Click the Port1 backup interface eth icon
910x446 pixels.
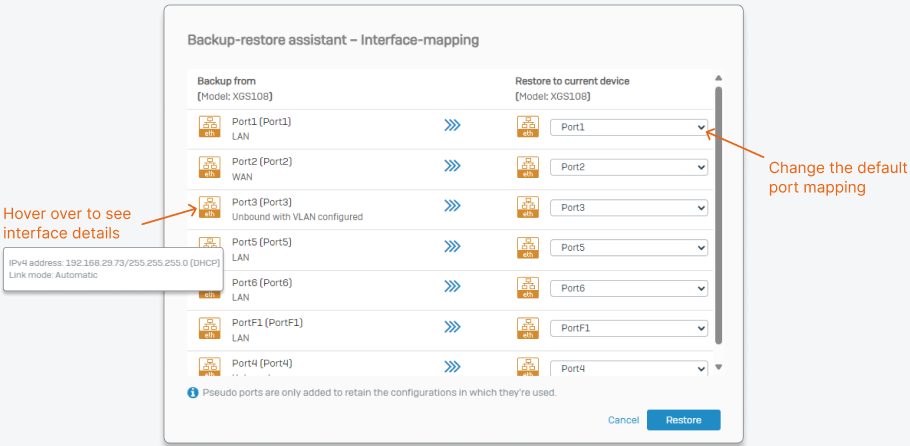[210, 127]
